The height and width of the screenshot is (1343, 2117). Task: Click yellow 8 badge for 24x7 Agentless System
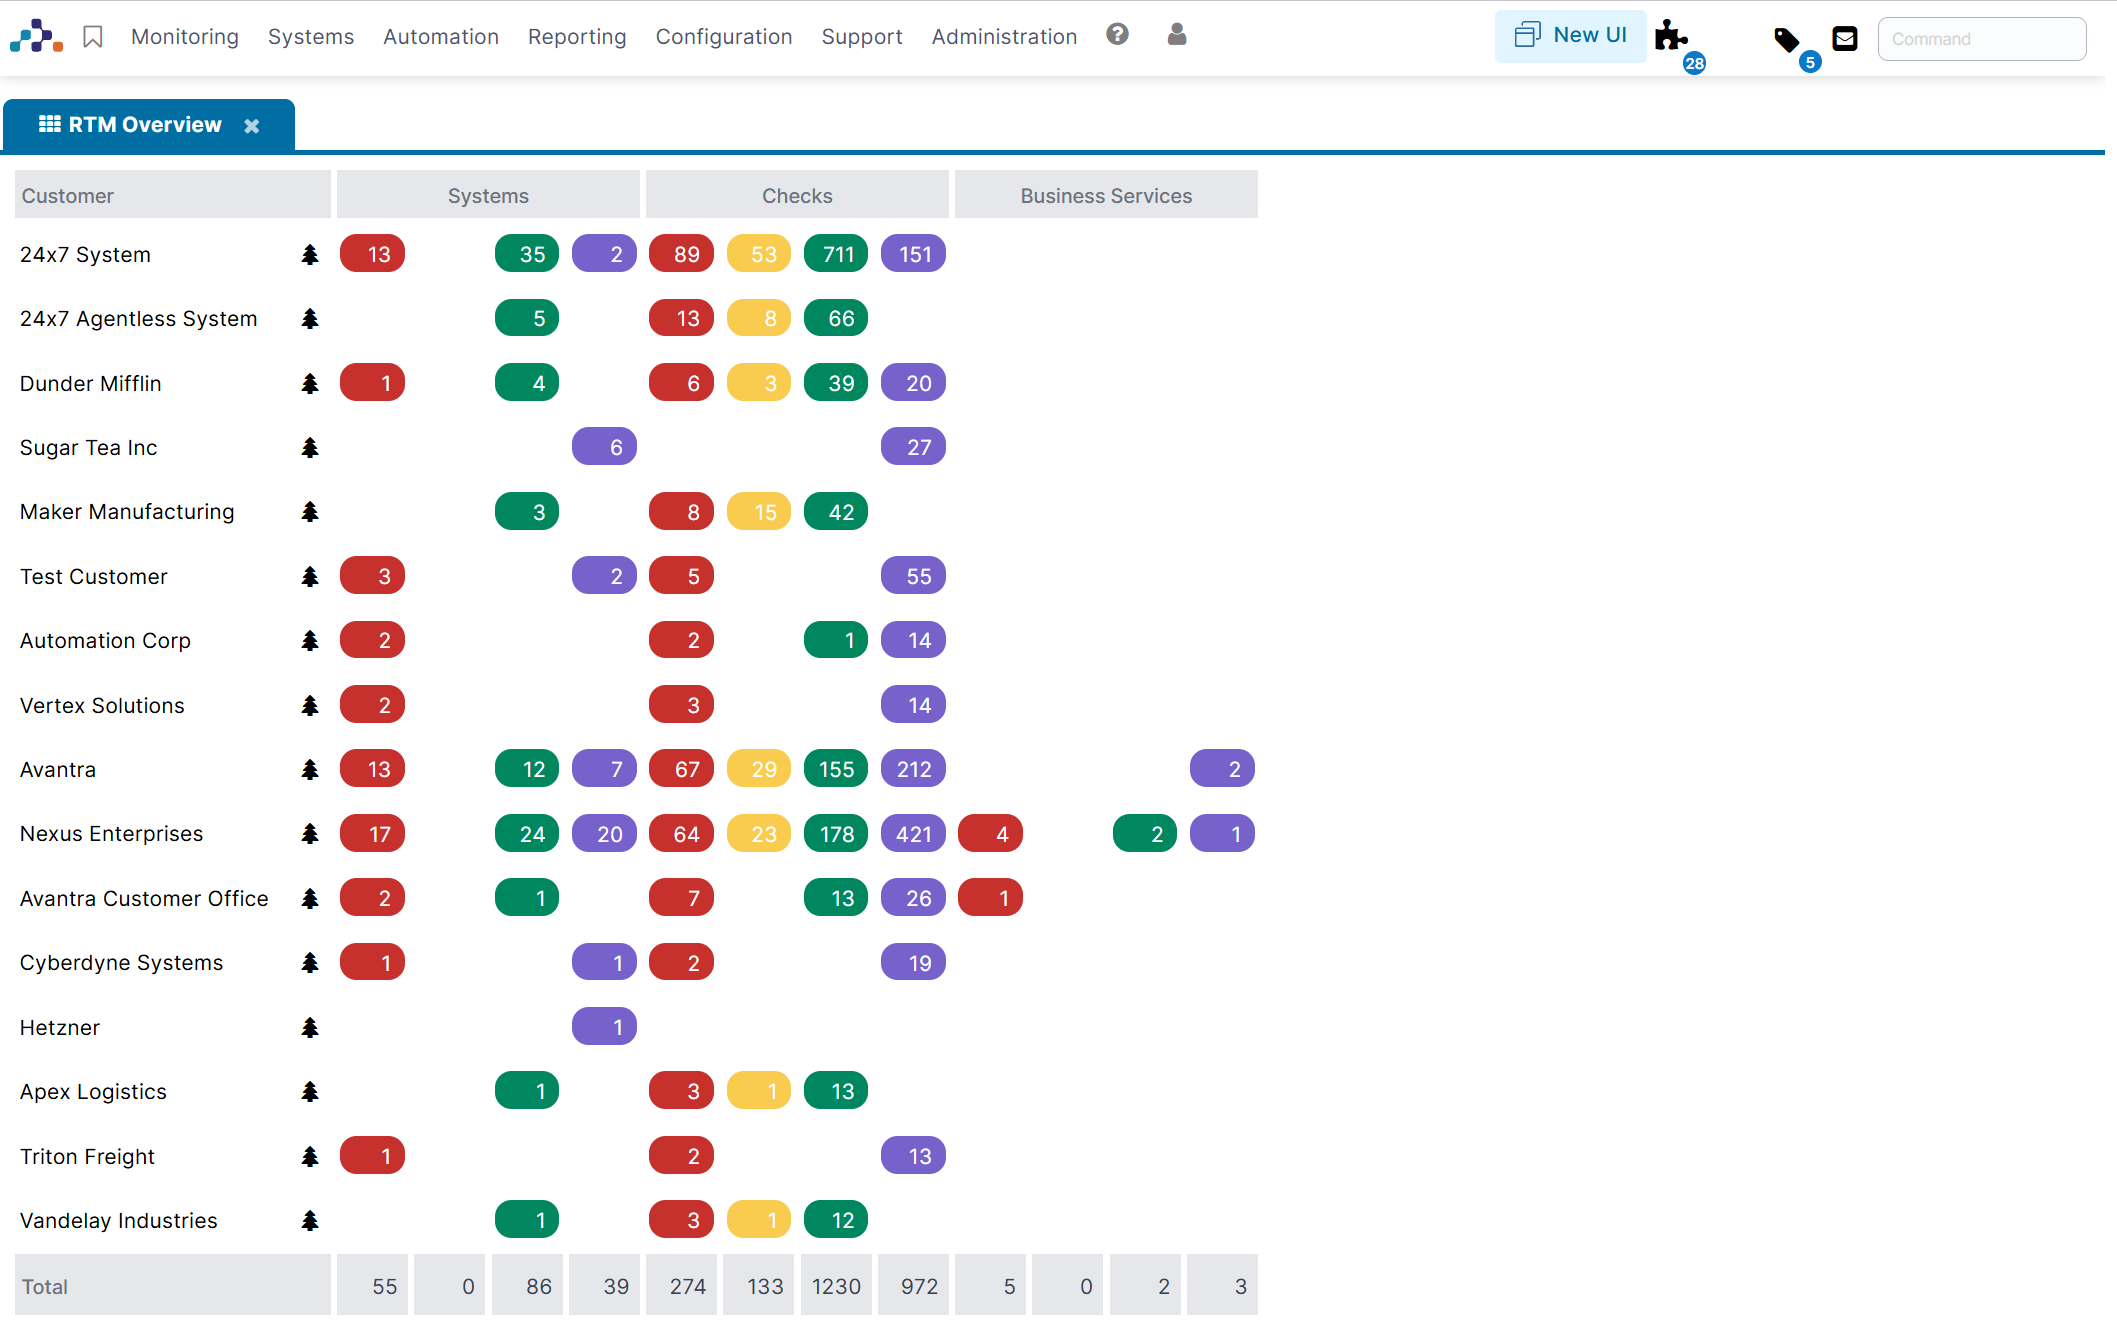tap(759, 318)
